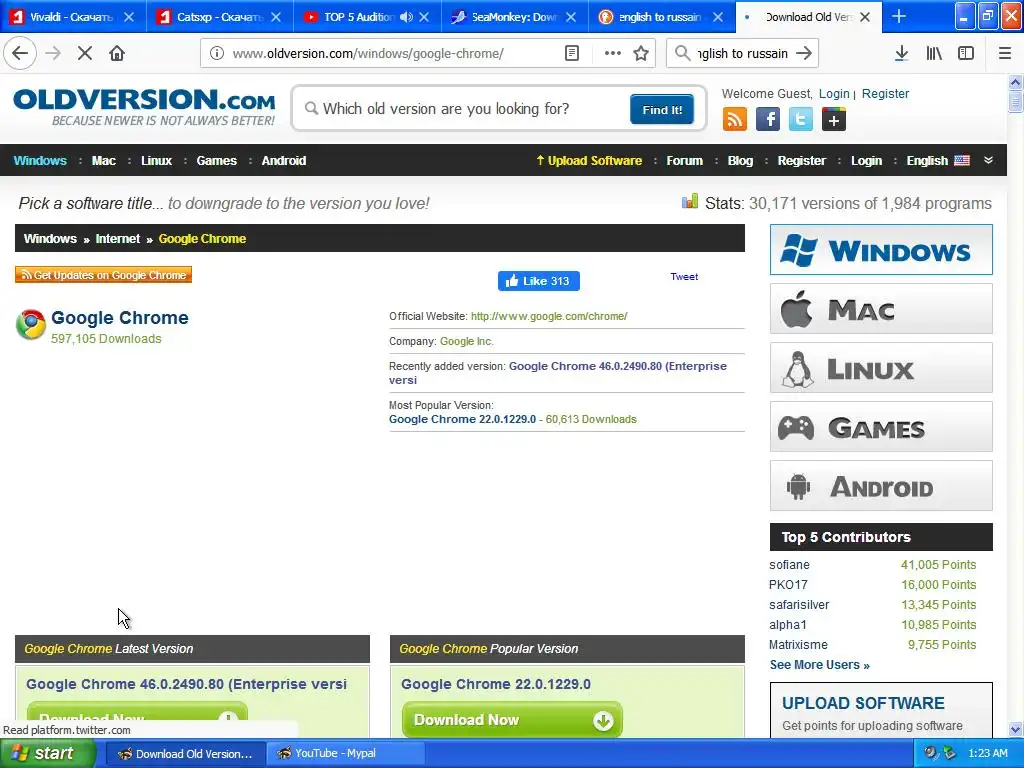Select the Linux platform banner
Viewport: 1024px width, 768px height.
(x=881, y=368)
